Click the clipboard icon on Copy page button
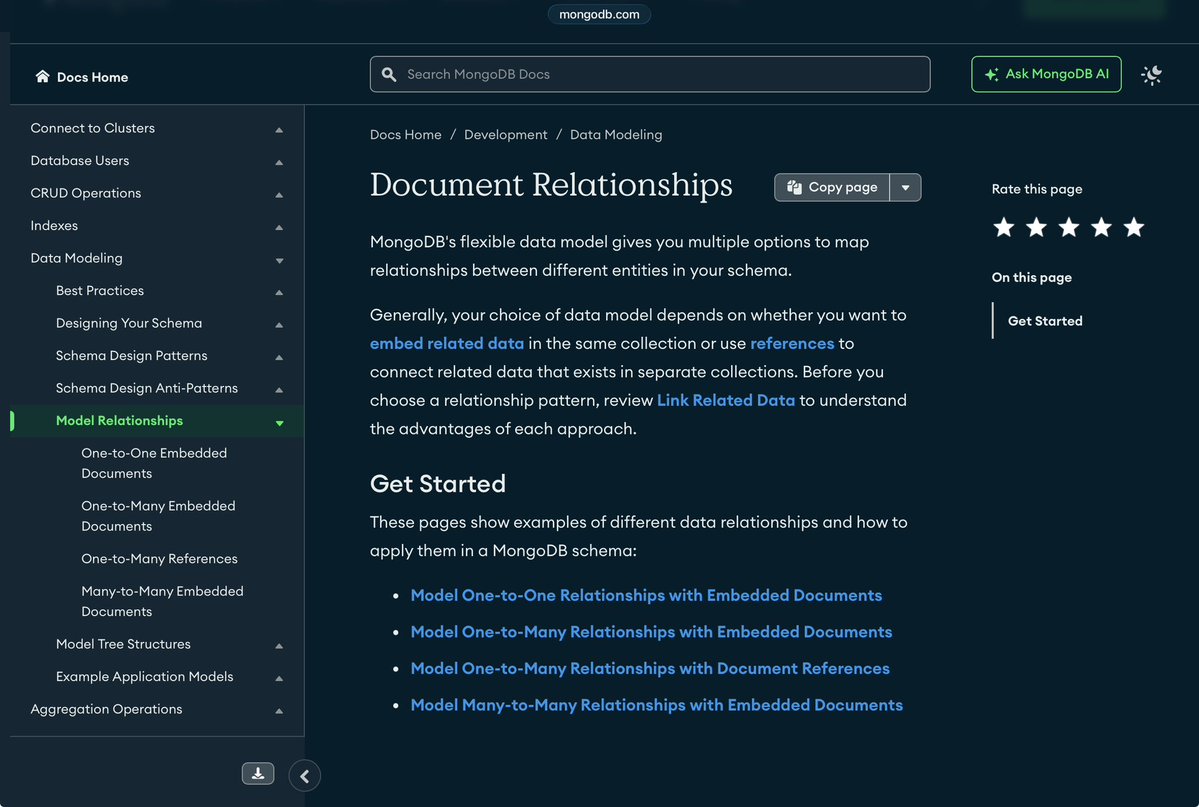Viewport: 1199px width, 807px height. point(793,186)
